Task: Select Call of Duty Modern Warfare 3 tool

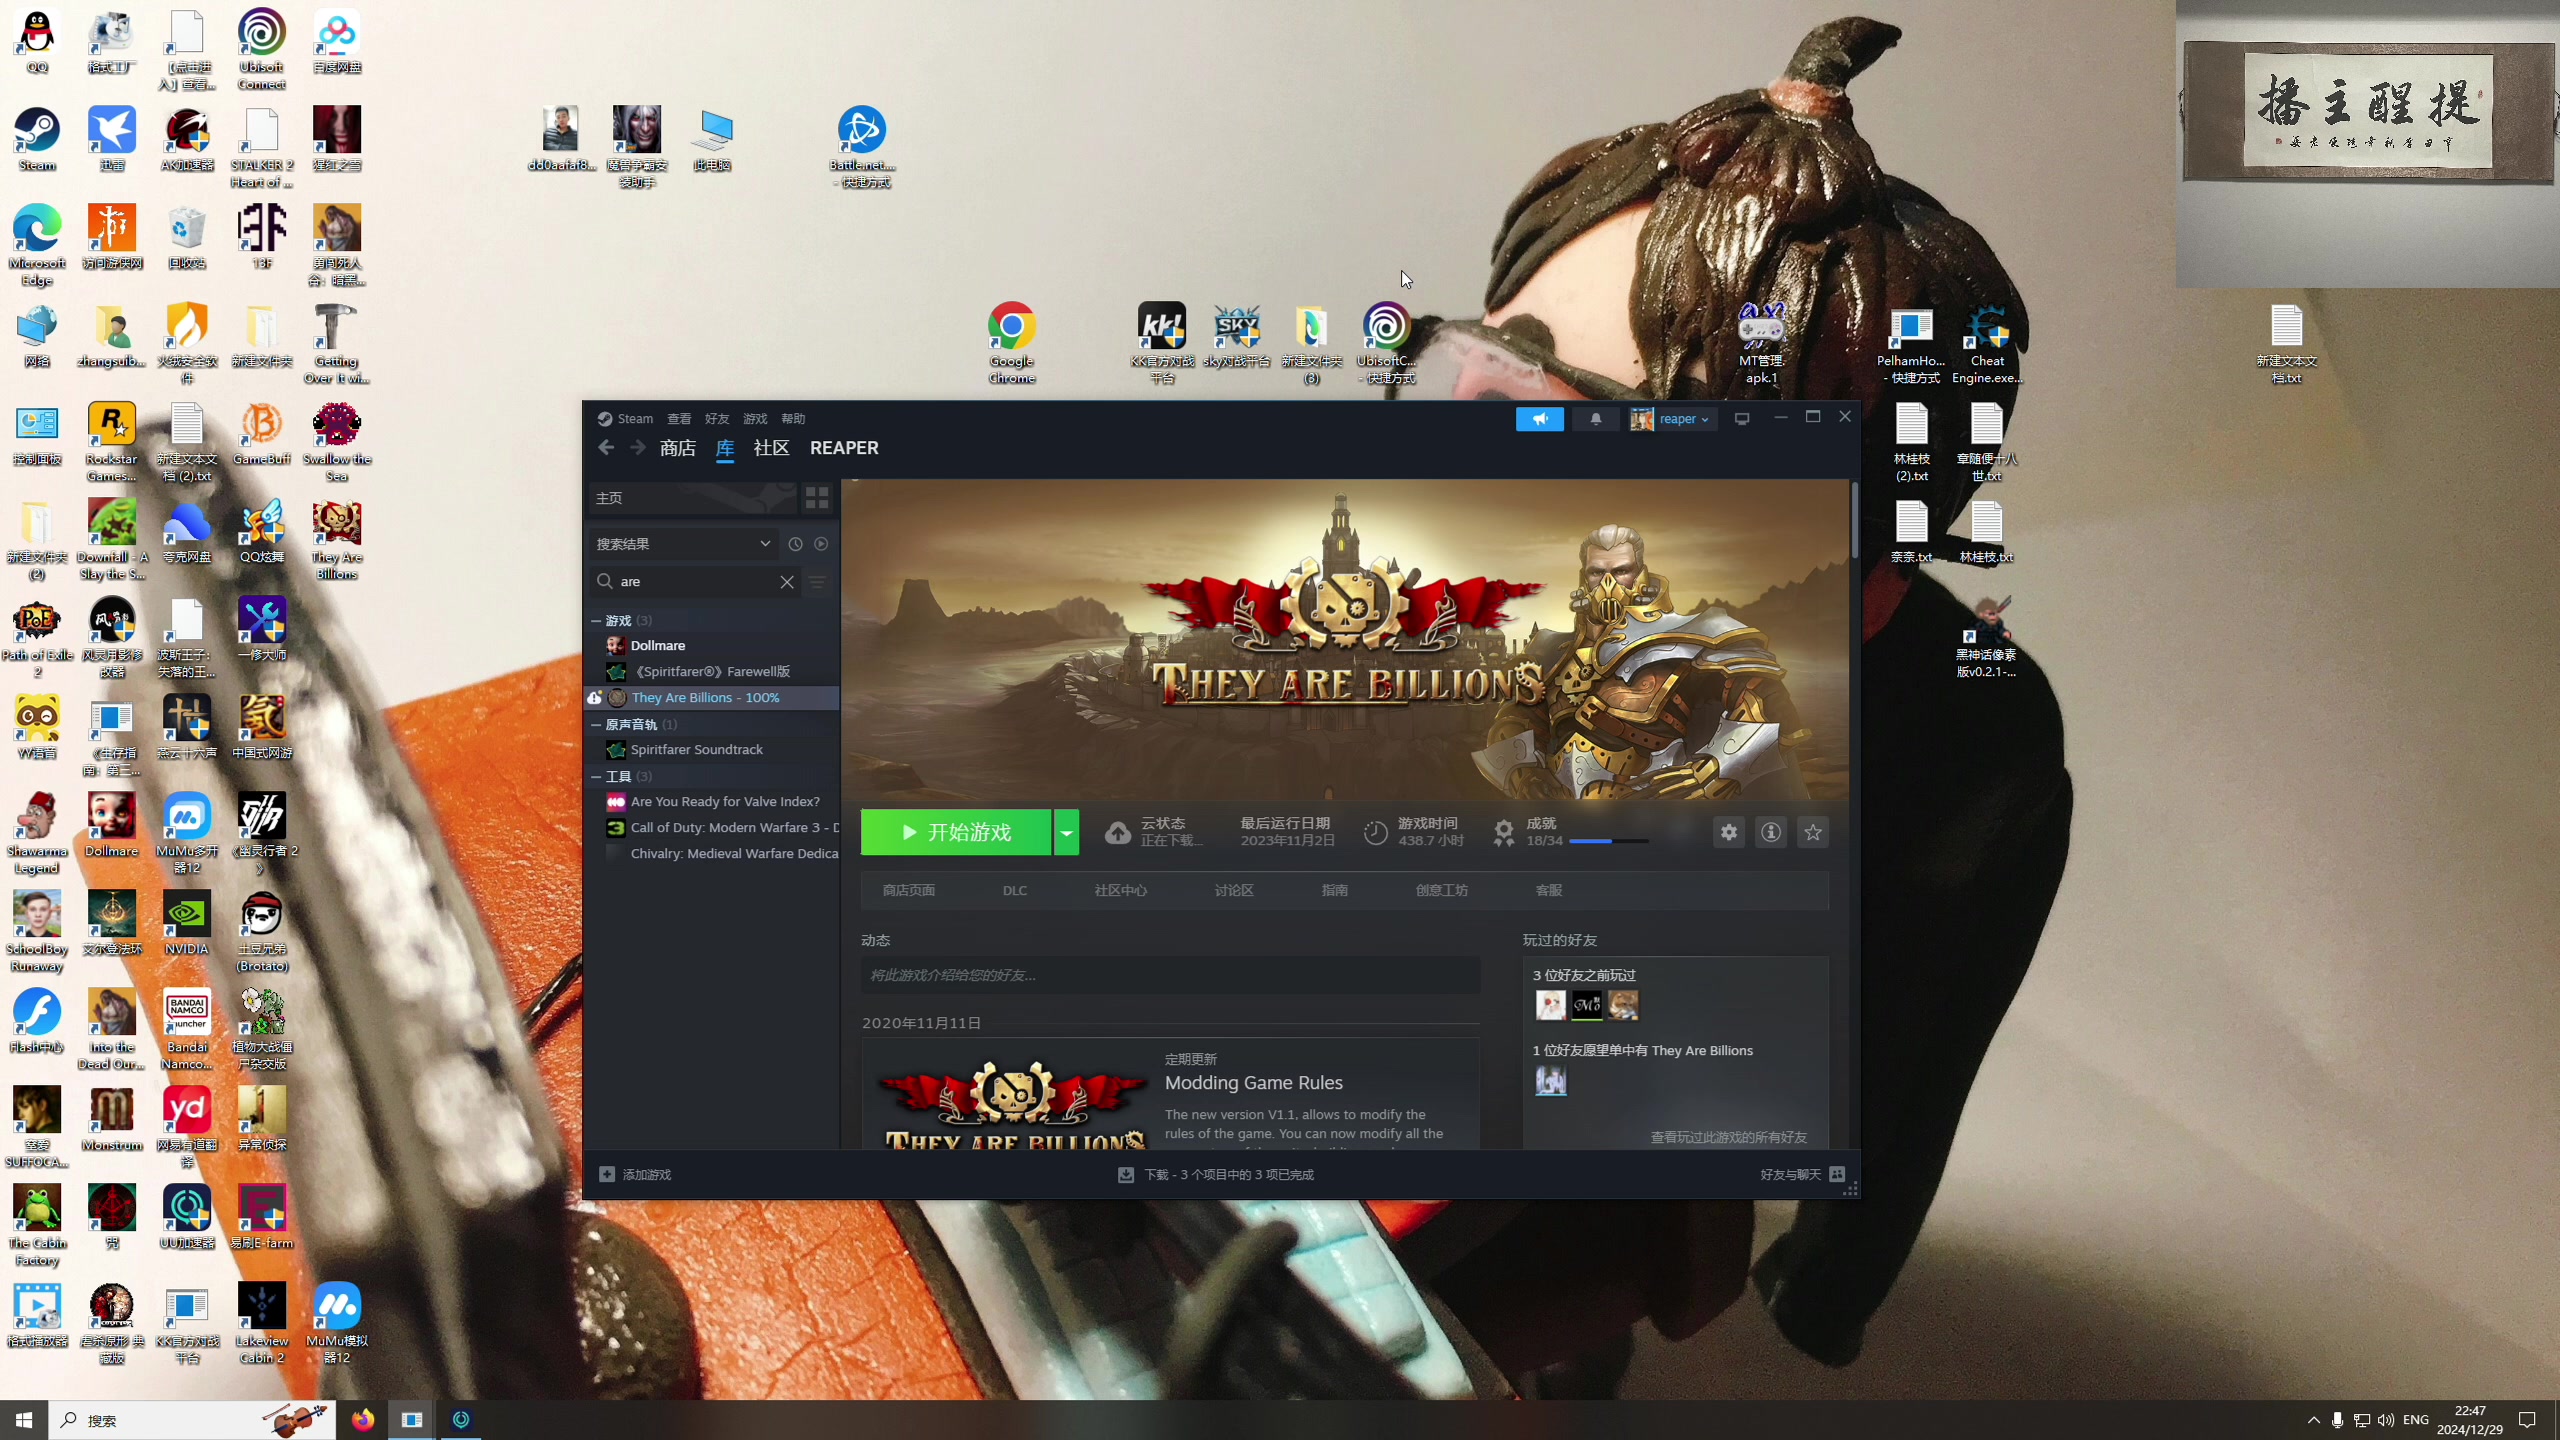Action: (712, 828)
